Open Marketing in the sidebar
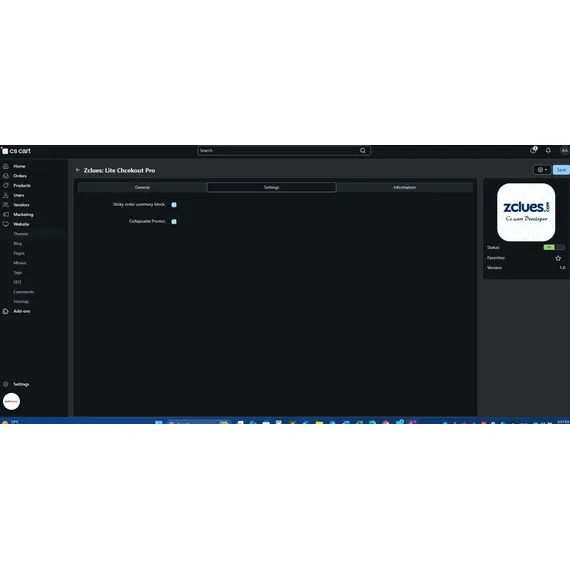 [x=23, y=214]
